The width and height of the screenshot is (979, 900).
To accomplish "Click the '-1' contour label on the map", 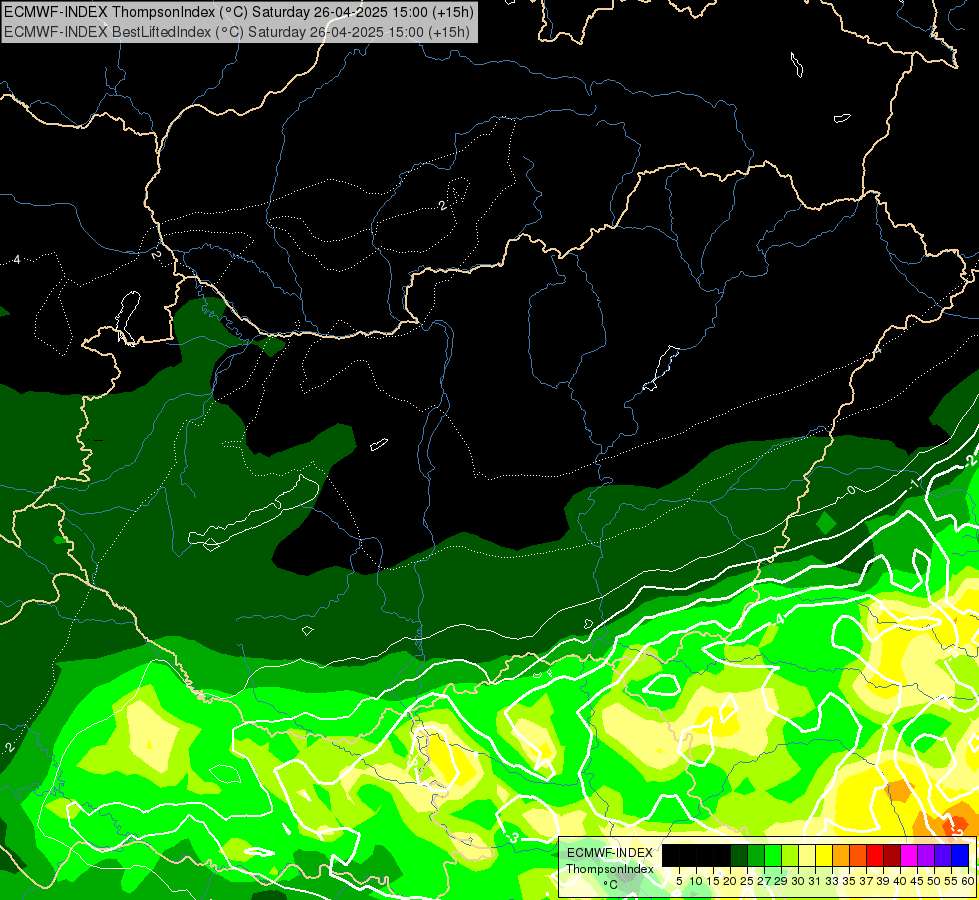I will 915,484.
